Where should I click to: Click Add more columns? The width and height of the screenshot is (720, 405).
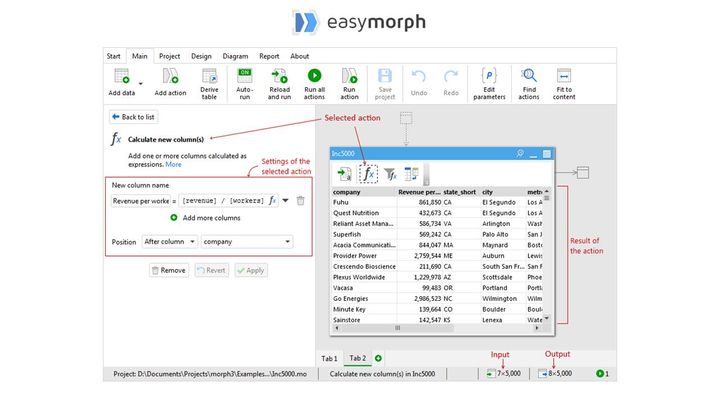coord(205,218)
